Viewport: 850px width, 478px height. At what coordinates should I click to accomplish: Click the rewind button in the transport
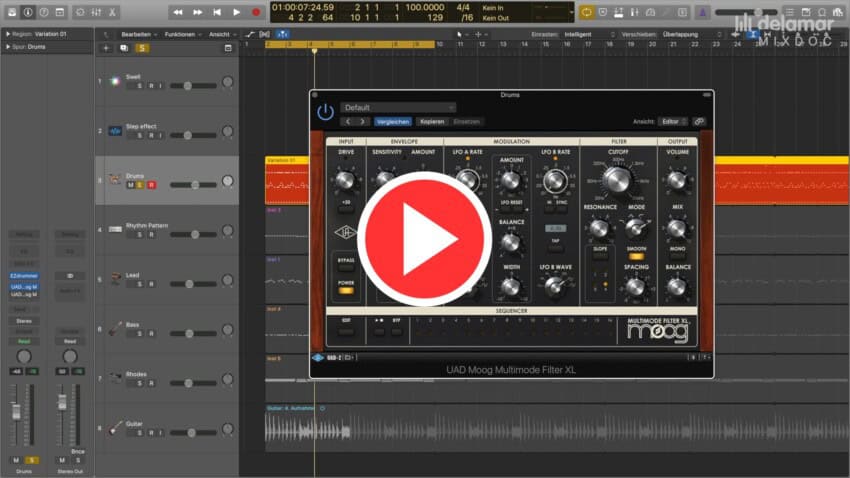(178, 12)
